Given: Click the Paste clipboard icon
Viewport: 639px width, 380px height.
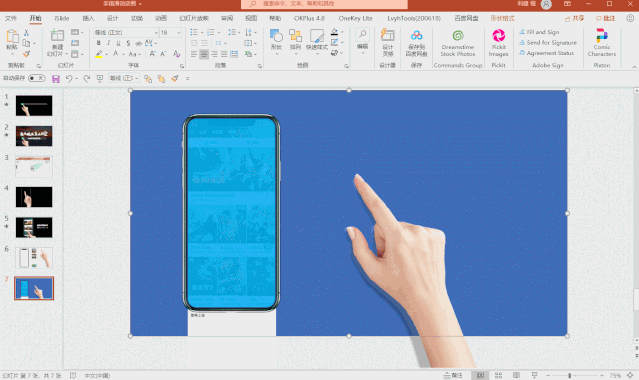Looking at the screenshot, I should pos(12,36).
